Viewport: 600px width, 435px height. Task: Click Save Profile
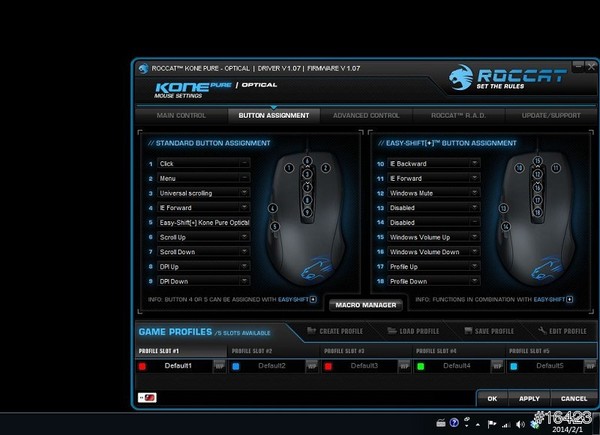[489, 331]
